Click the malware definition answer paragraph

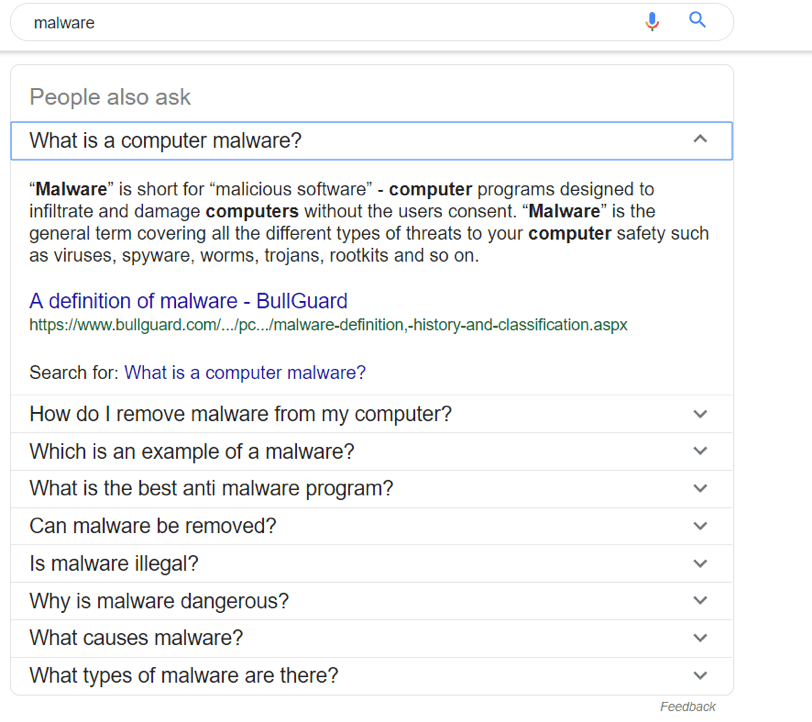(368, 222)
